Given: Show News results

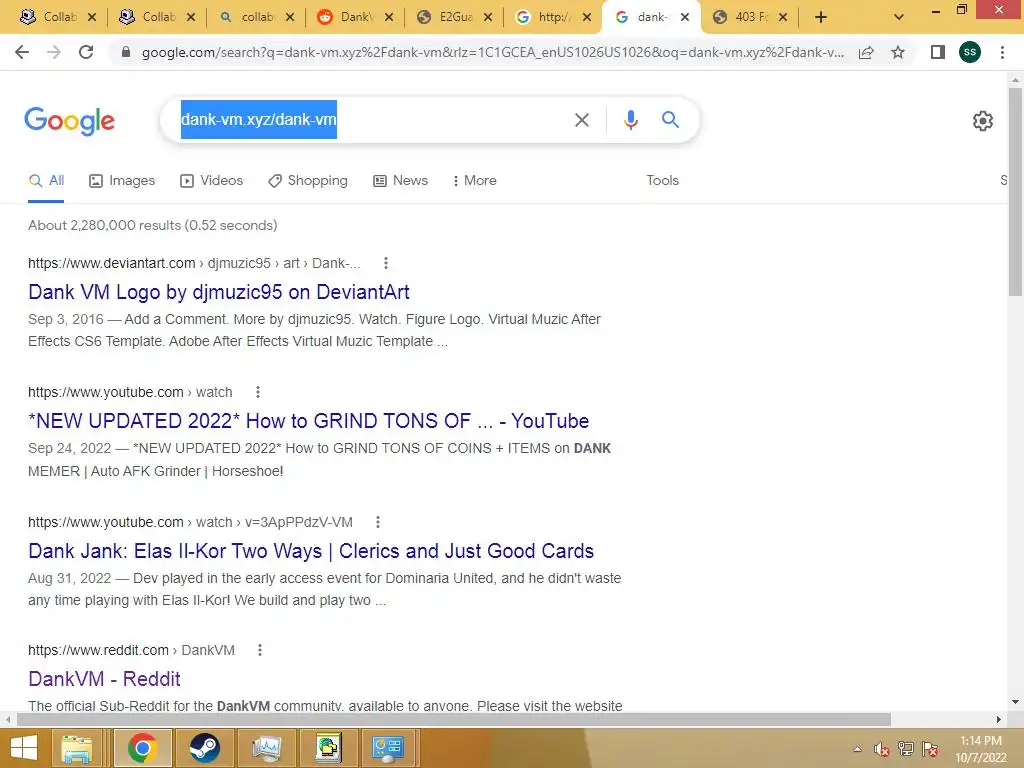Looking at the screenshot, I should (400, 181).
